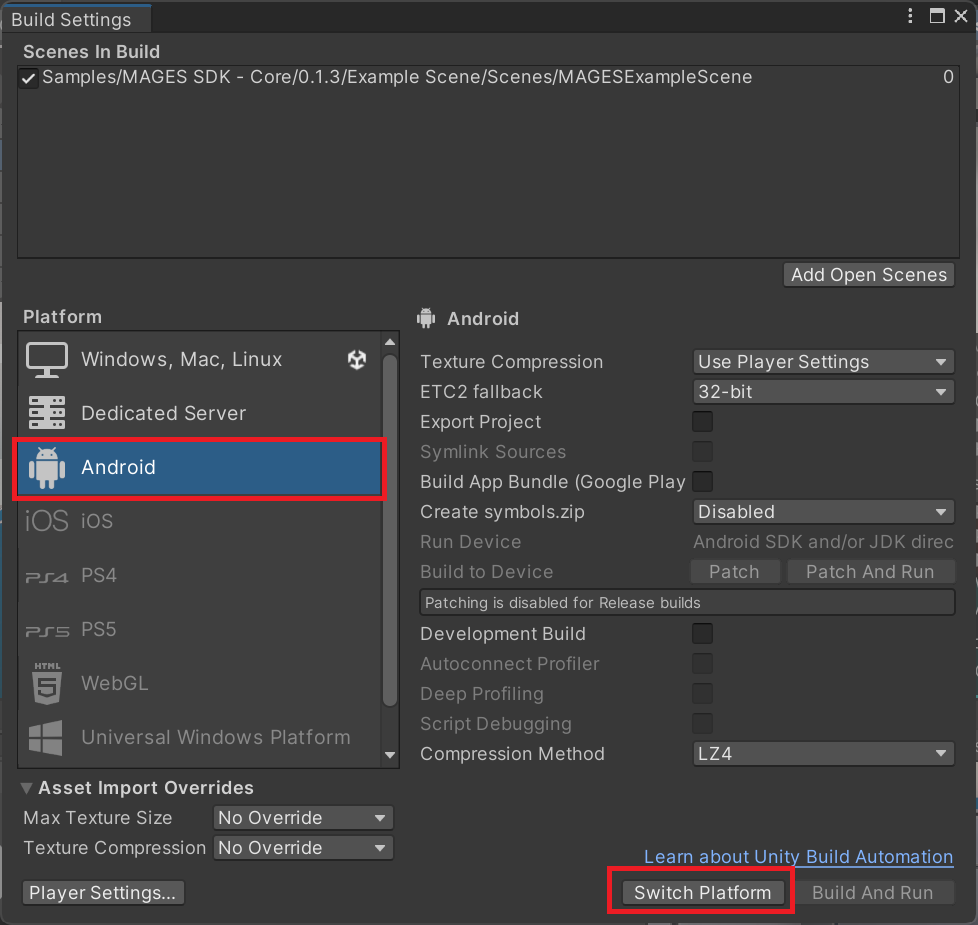Select the iOS platform icon
Screen dimensions: 978x925
coord(46,521)
